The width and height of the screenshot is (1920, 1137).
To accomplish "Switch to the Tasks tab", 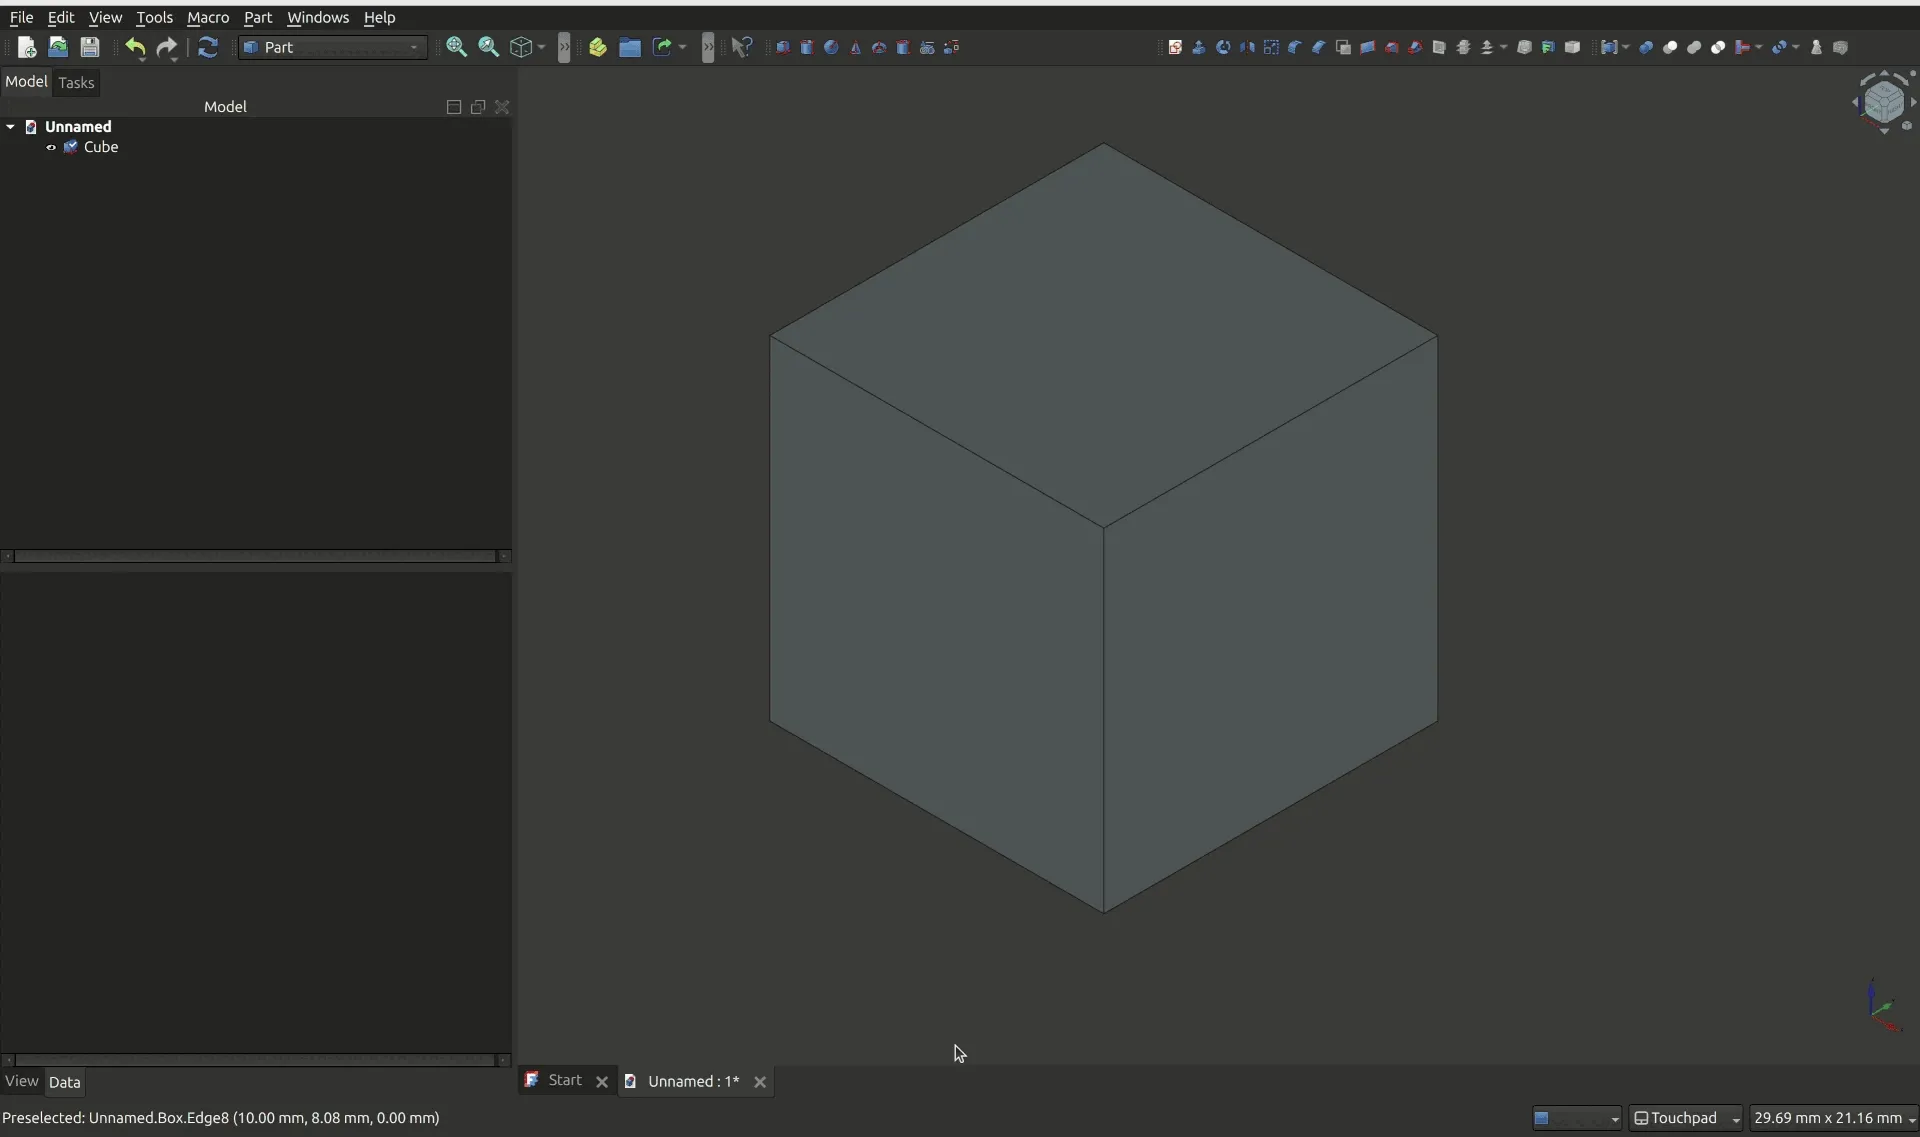I will tap(76, 83).
